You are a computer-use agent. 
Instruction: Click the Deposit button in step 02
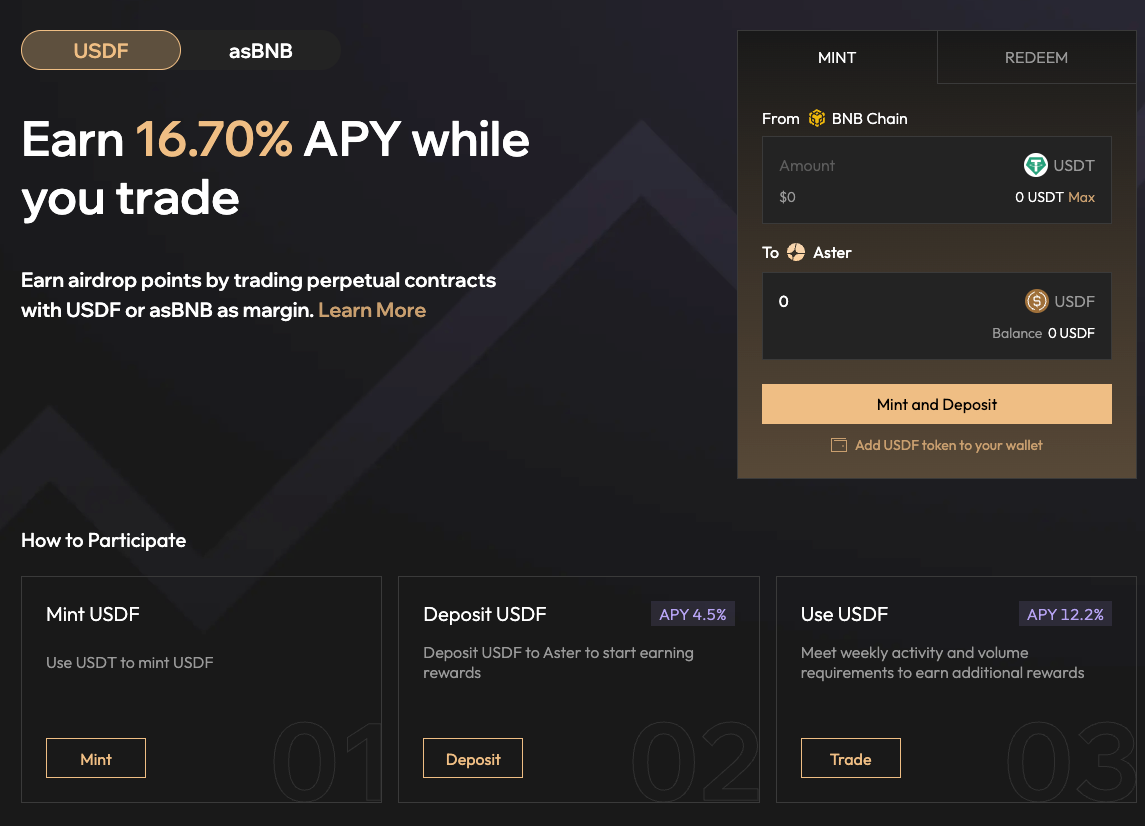473,759
